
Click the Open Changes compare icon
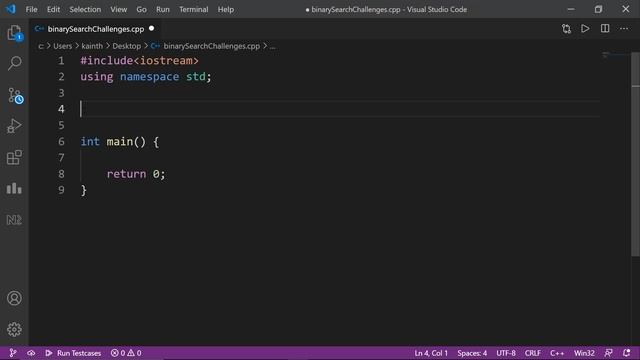click(x=566, y=29)
